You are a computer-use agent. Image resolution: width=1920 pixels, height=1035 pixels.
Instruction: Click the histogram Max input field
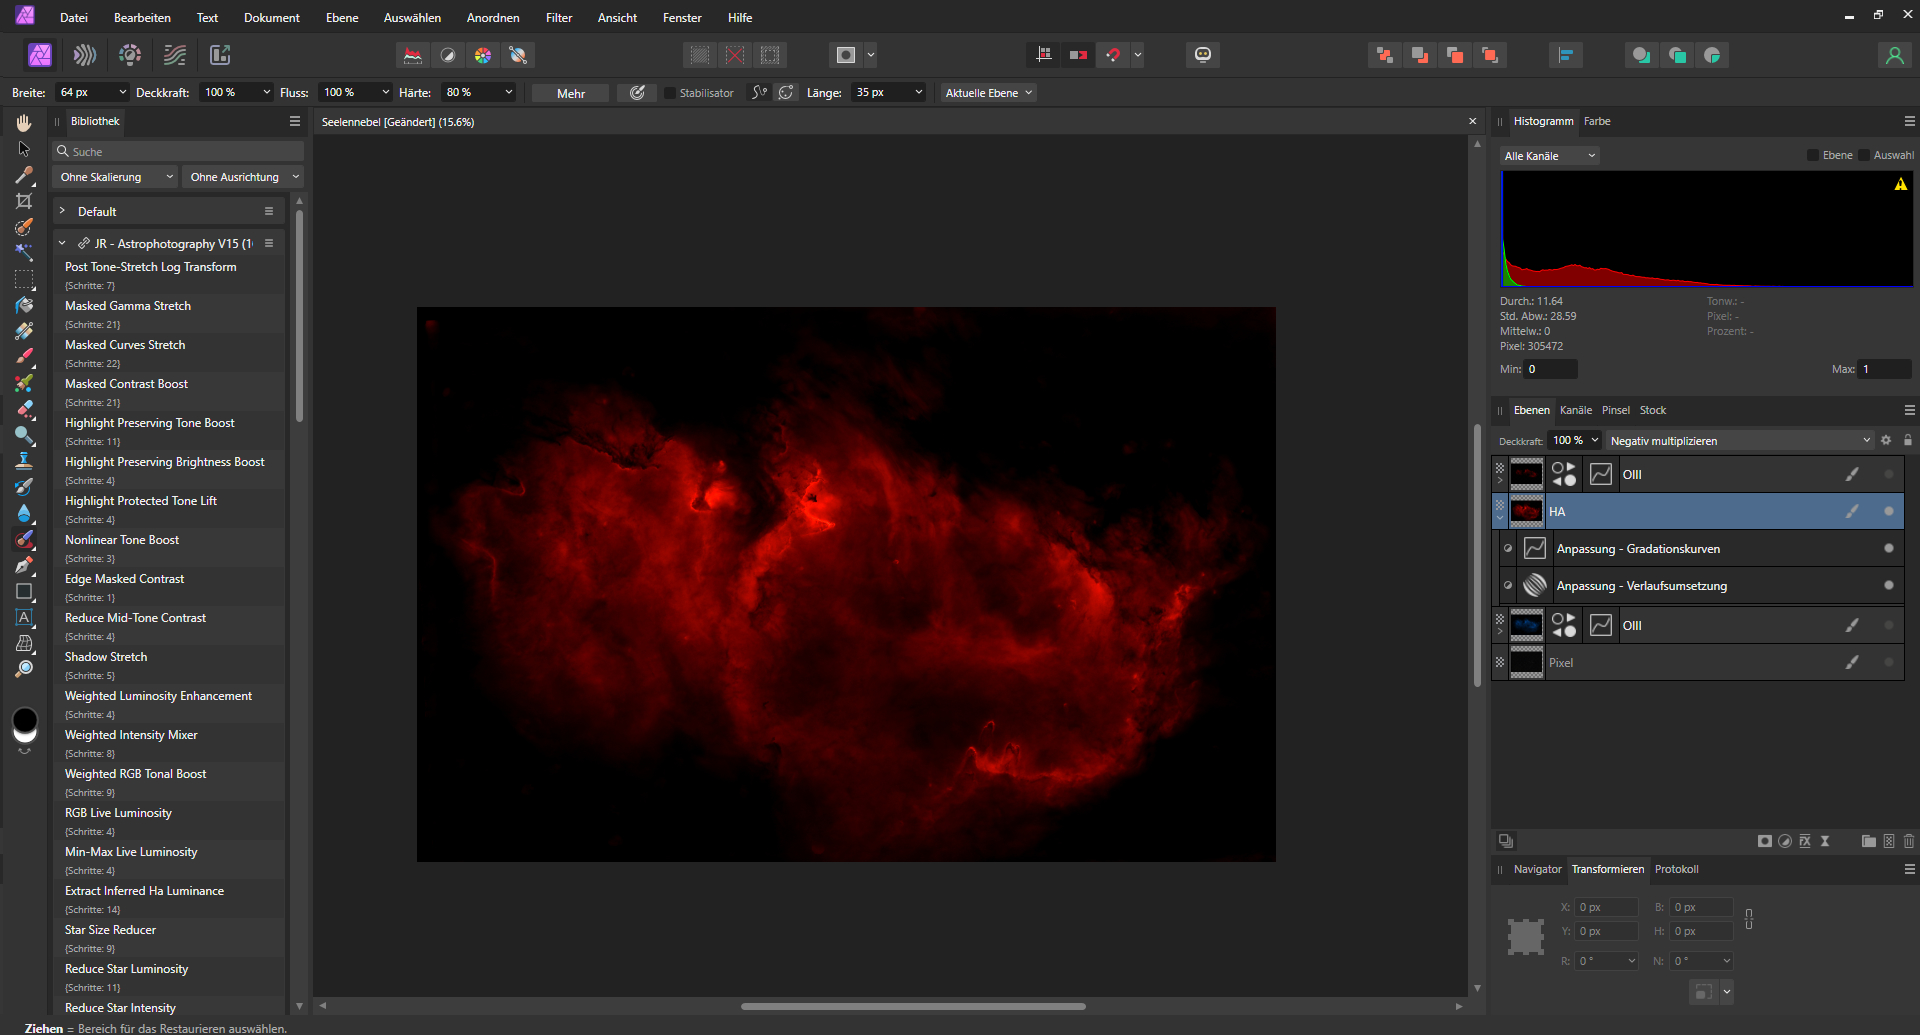pos(1885,369)
